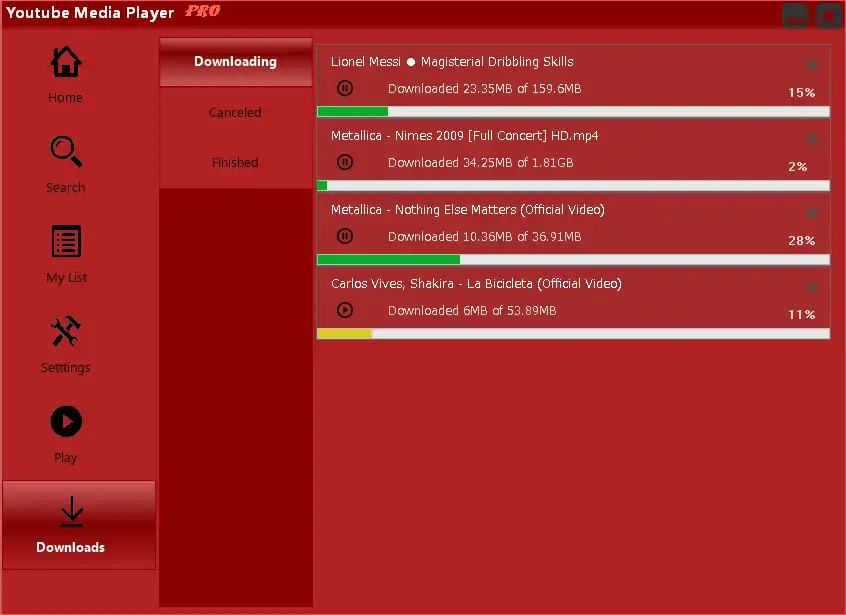Select the Downloading tab
This screenshot has width=846, height=615.
pyautogui.click(x=236, y=62)
